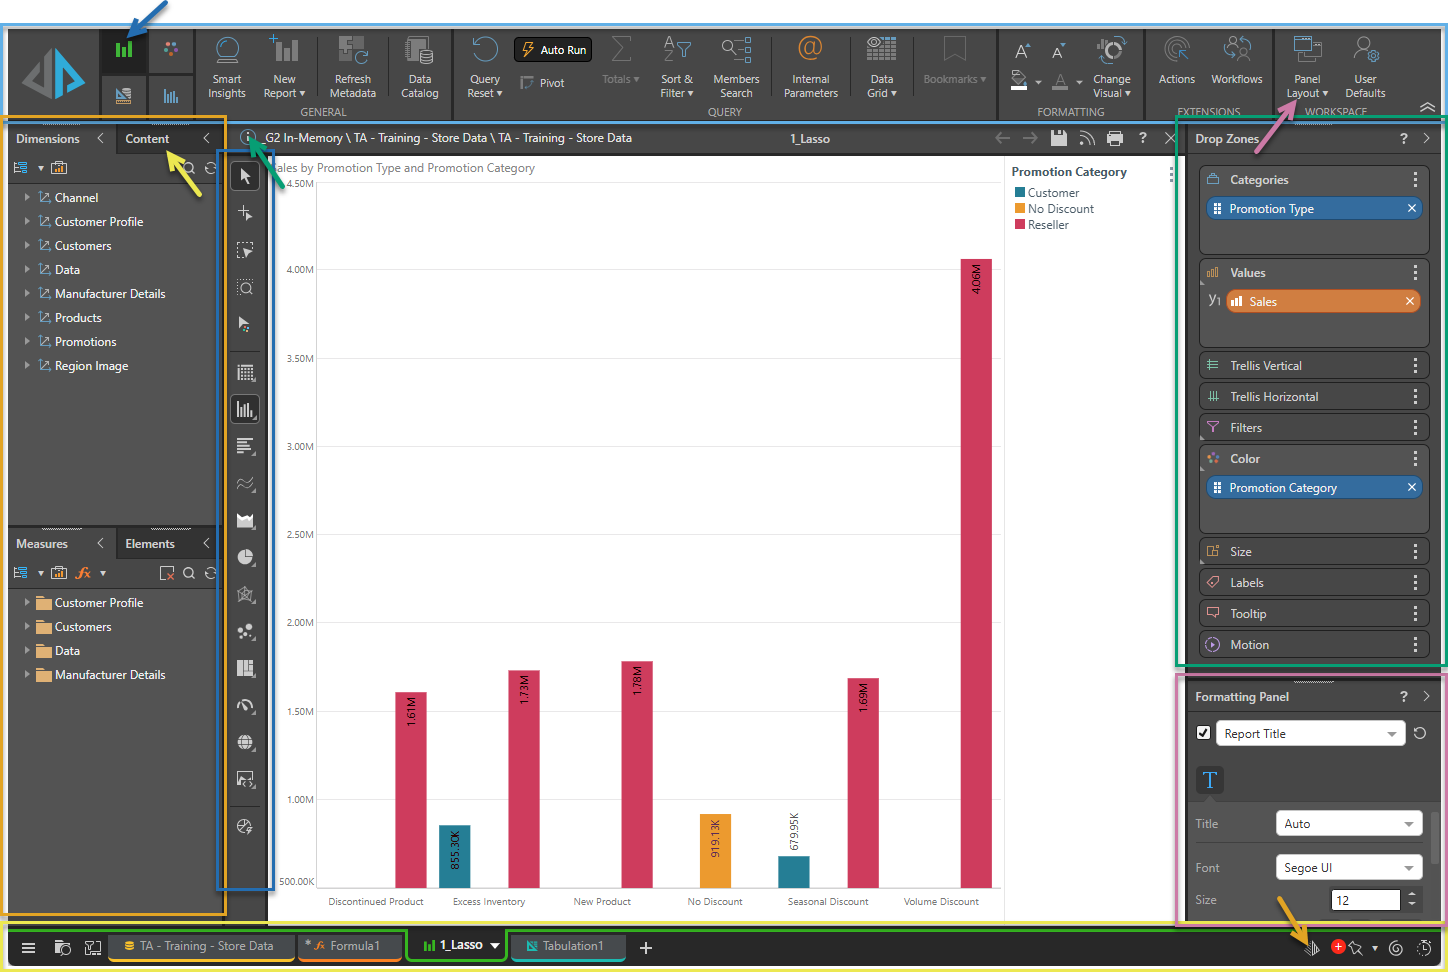Remove Promotion Category chip from Color

1412,487
